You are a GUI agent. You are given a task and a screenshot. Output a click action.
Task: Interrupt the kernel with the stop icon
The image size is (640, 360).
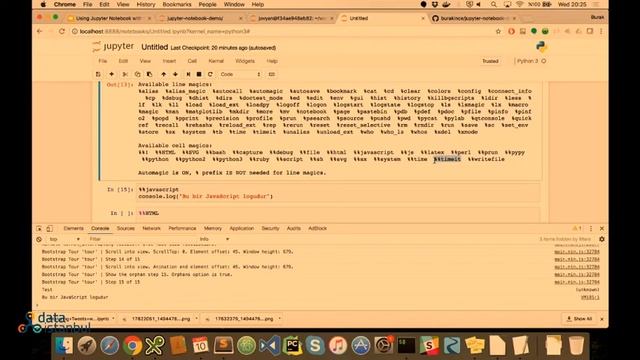[199, 74]
